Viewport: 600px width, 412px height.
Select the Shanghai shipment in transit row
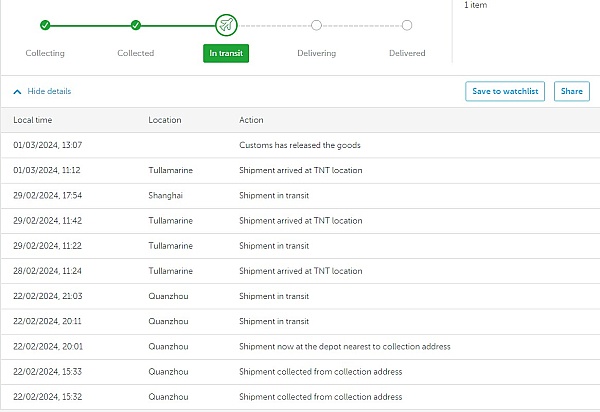(300, 196)
